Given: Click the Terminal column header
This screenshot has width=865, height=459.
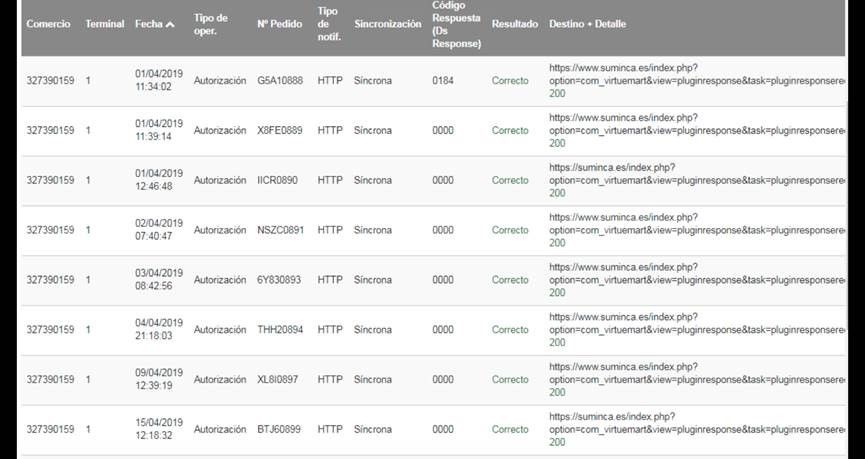Looking at the screenshot, I should click(104, 24).
